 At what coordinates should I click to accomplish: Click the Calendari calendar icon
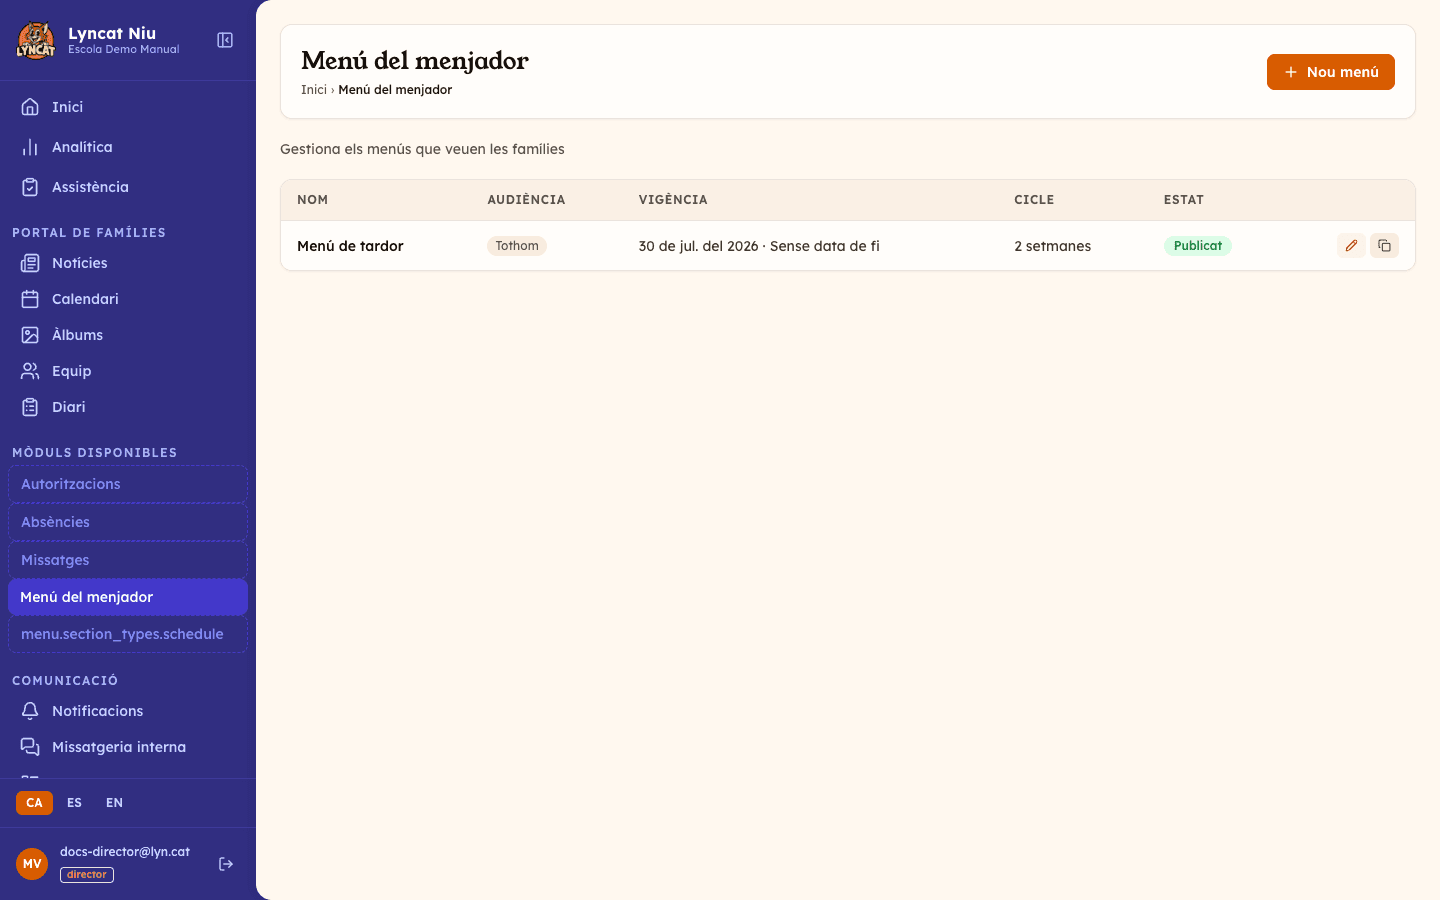pyautogui.click(x=30, y=299)
